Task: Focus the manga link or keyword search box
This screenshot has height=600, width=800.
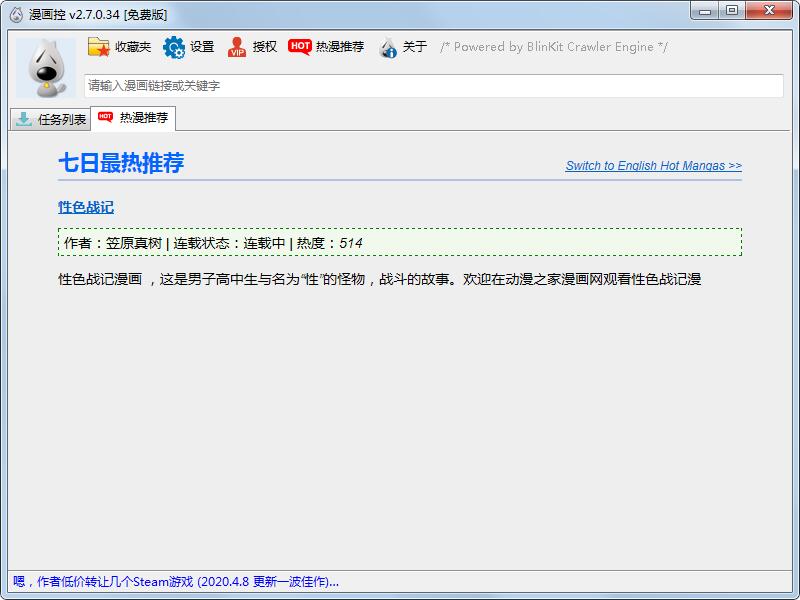Action: tap(433, 86)
